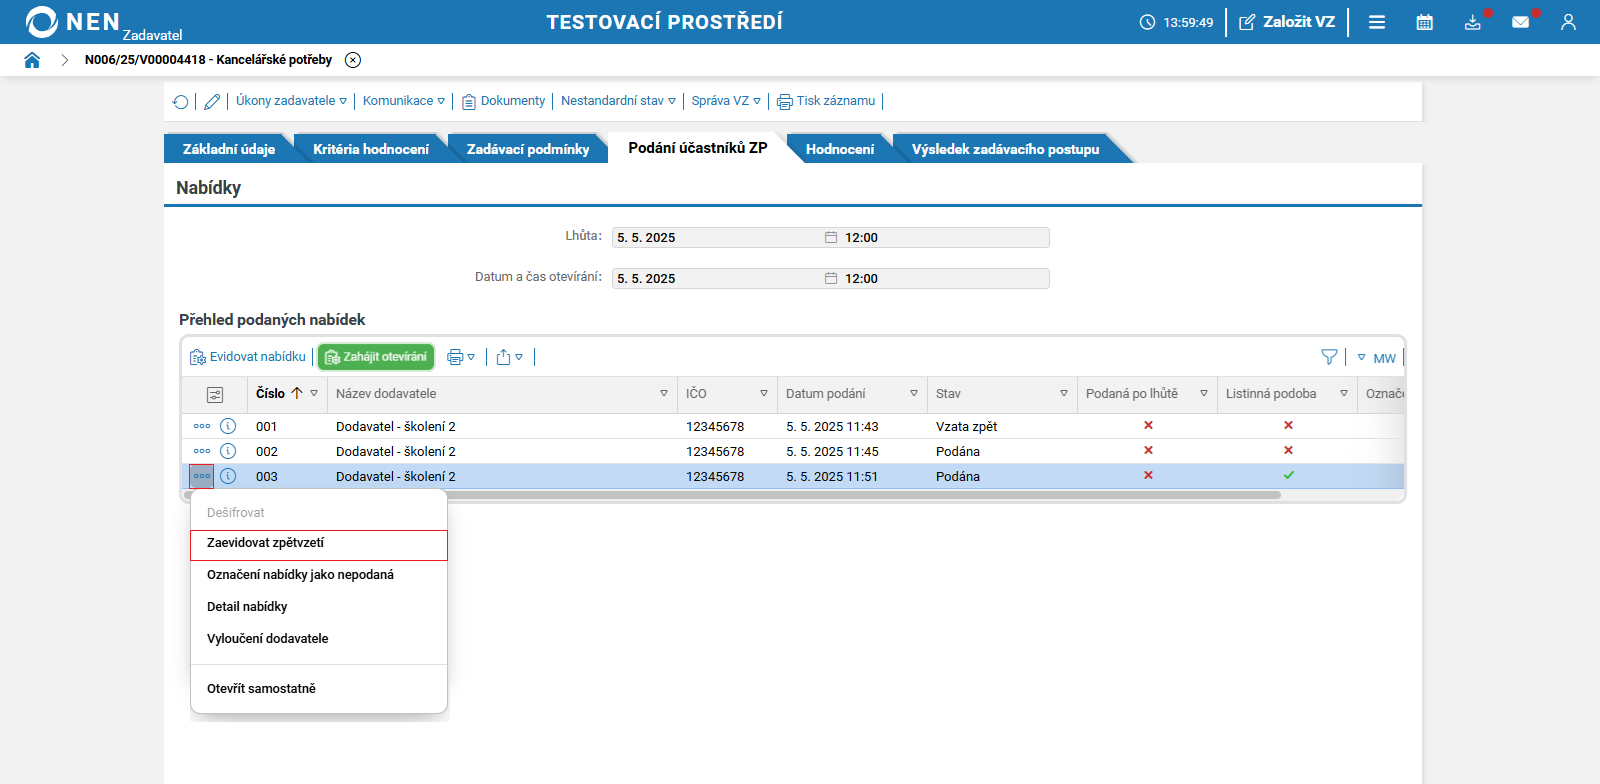Open the messages envelope icon
Viewport: 1600px width, 784px height.
1520,22
